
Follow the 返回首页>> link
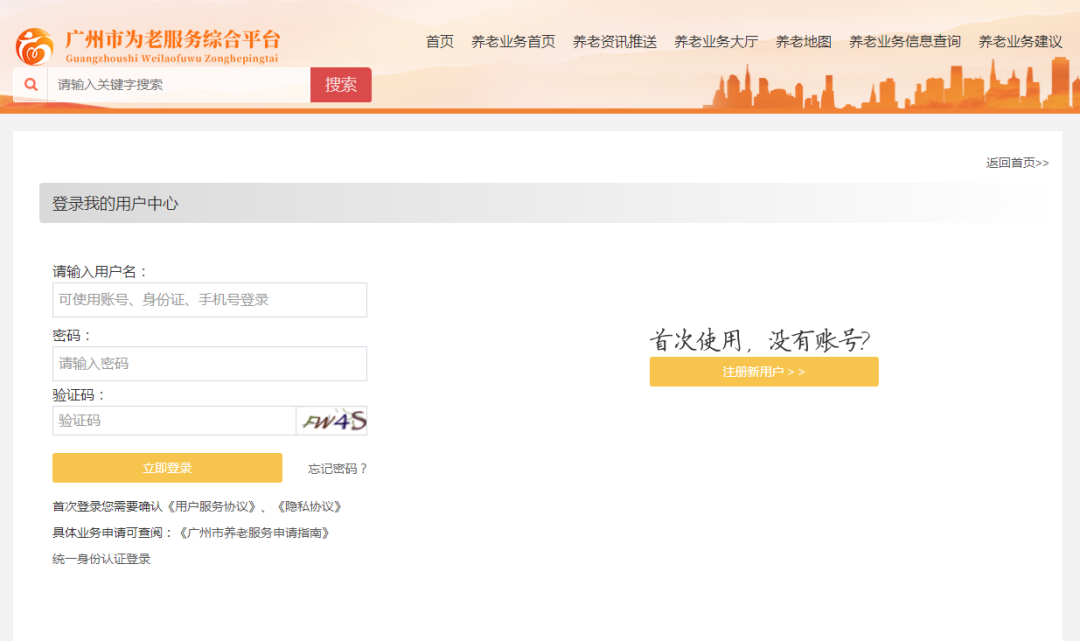coord(1017,162)
